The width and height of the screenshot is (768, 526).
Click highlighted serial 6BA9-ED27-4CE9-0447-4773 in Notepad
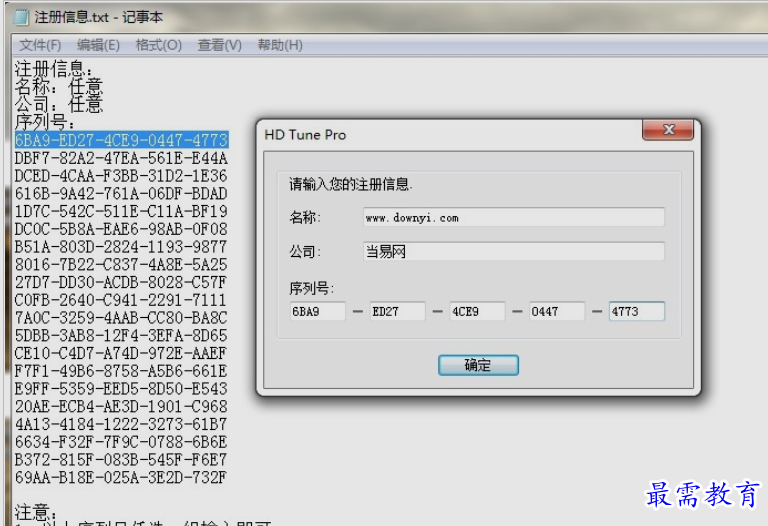point(121,140)
